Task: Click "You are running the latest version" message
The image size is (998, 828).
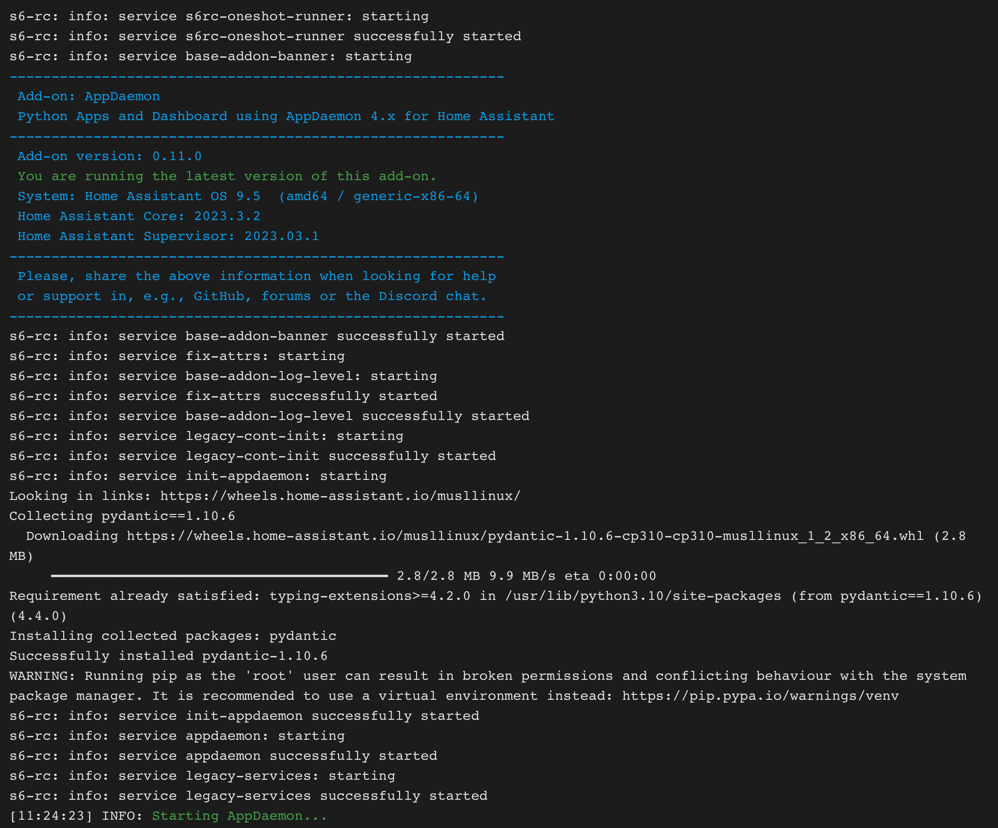Action: [227, 176]
